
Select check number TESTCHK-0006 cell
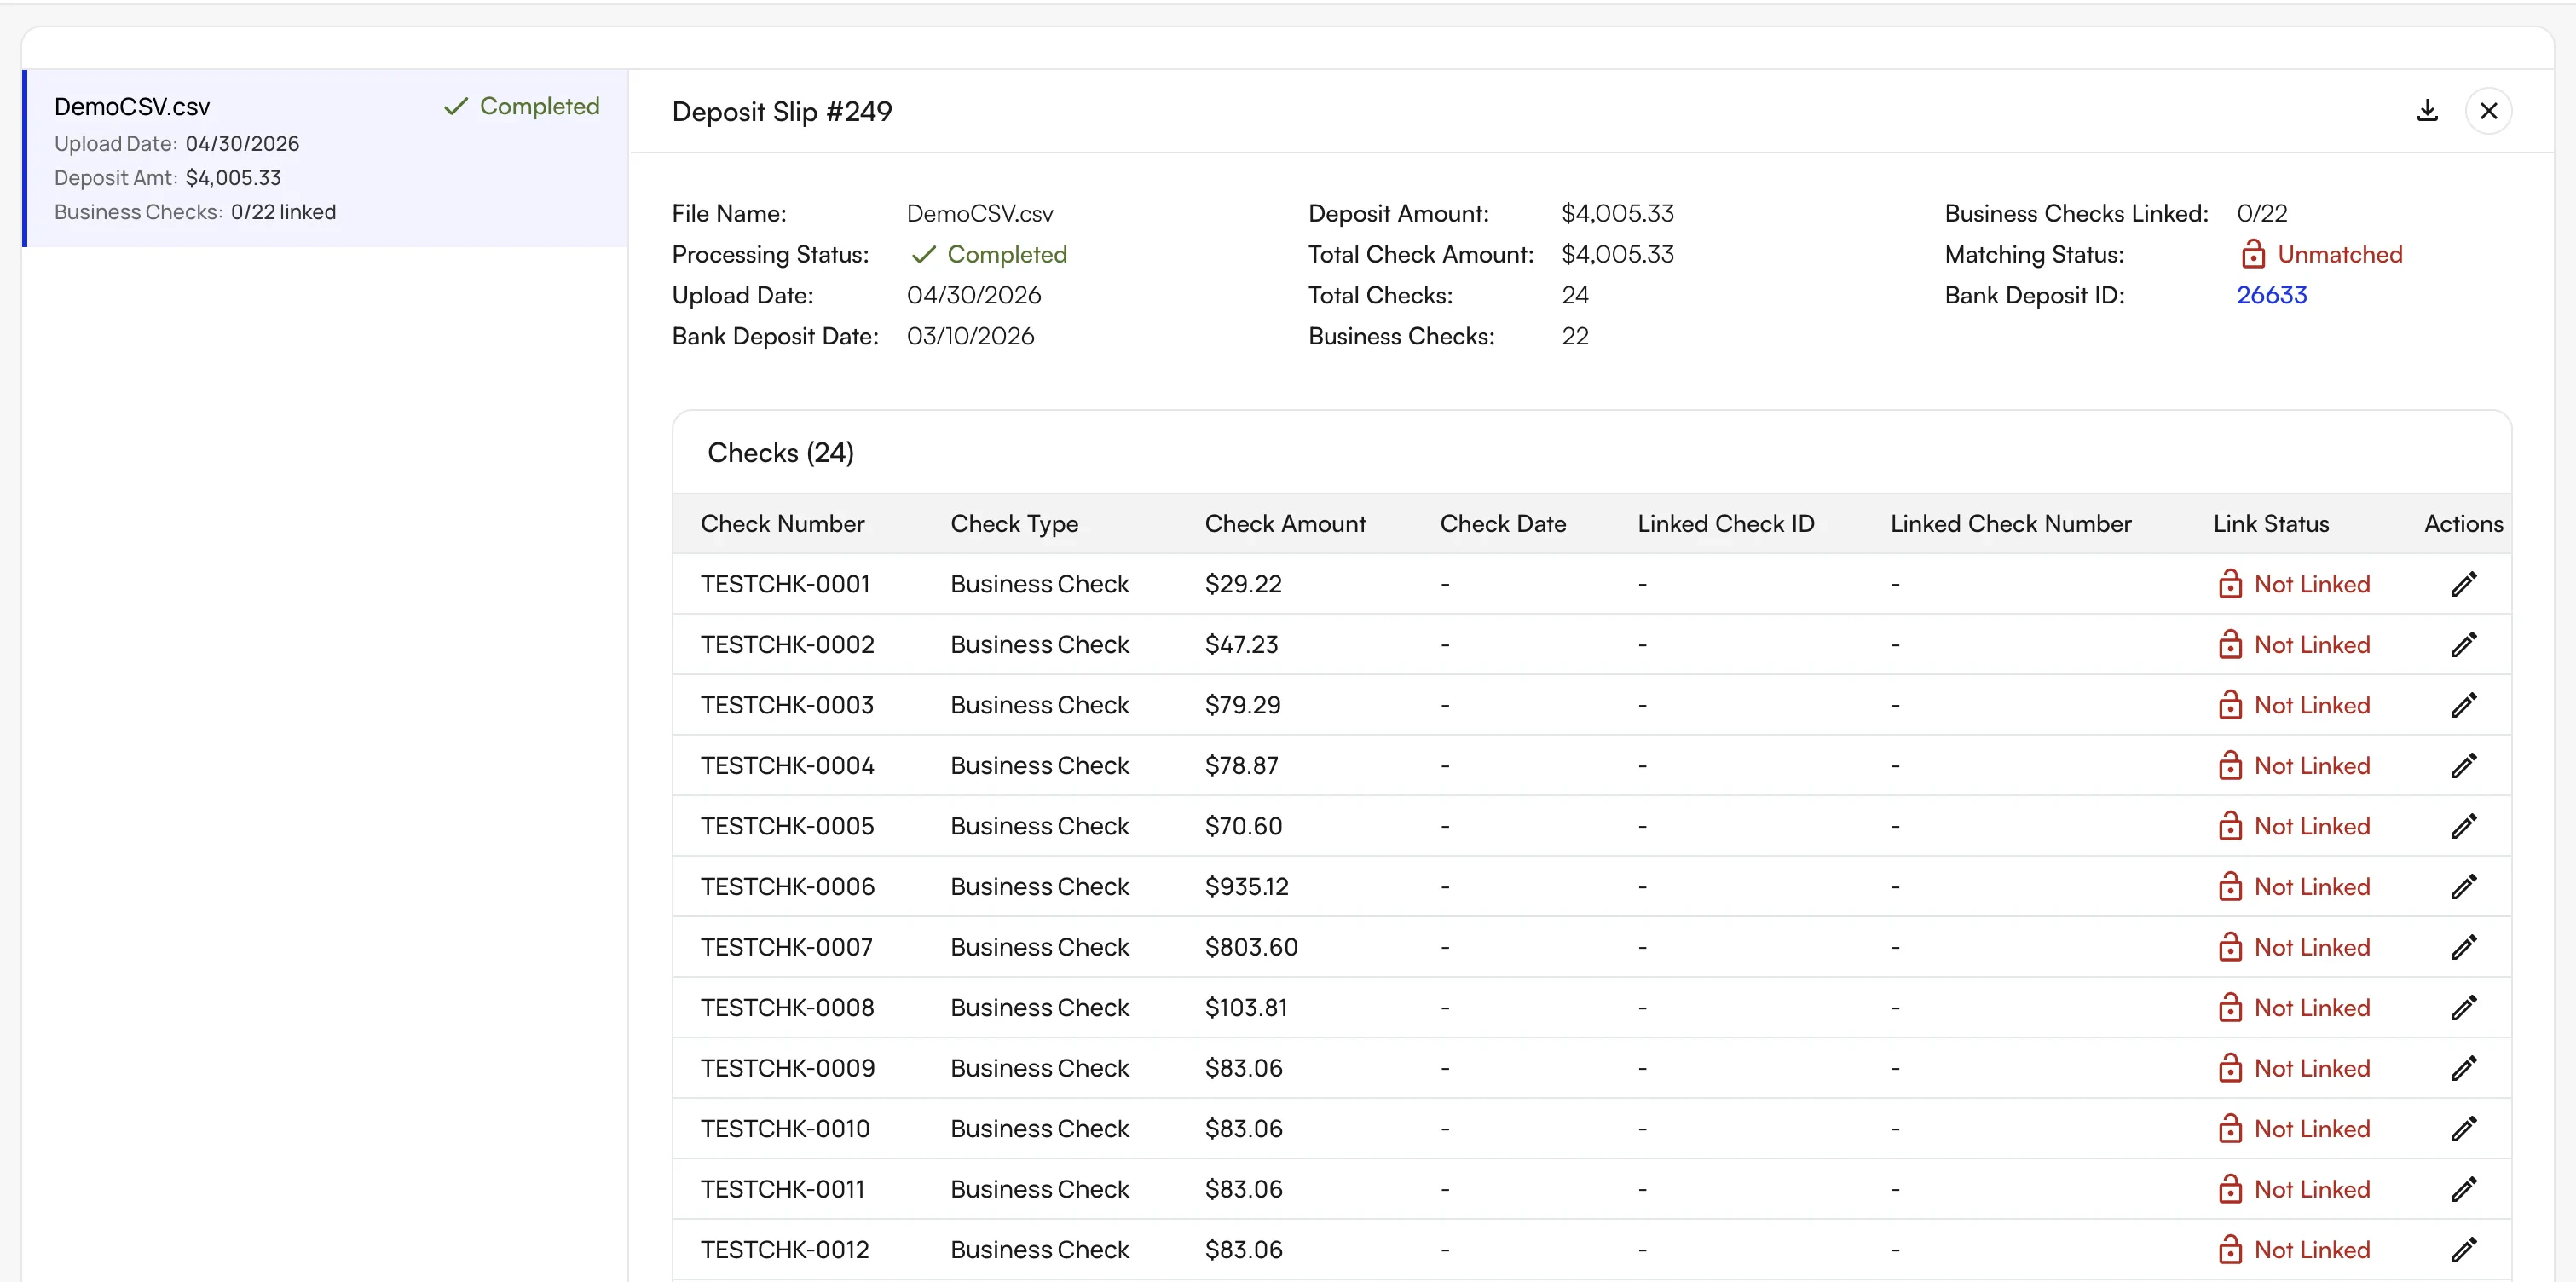click(787, 886)
